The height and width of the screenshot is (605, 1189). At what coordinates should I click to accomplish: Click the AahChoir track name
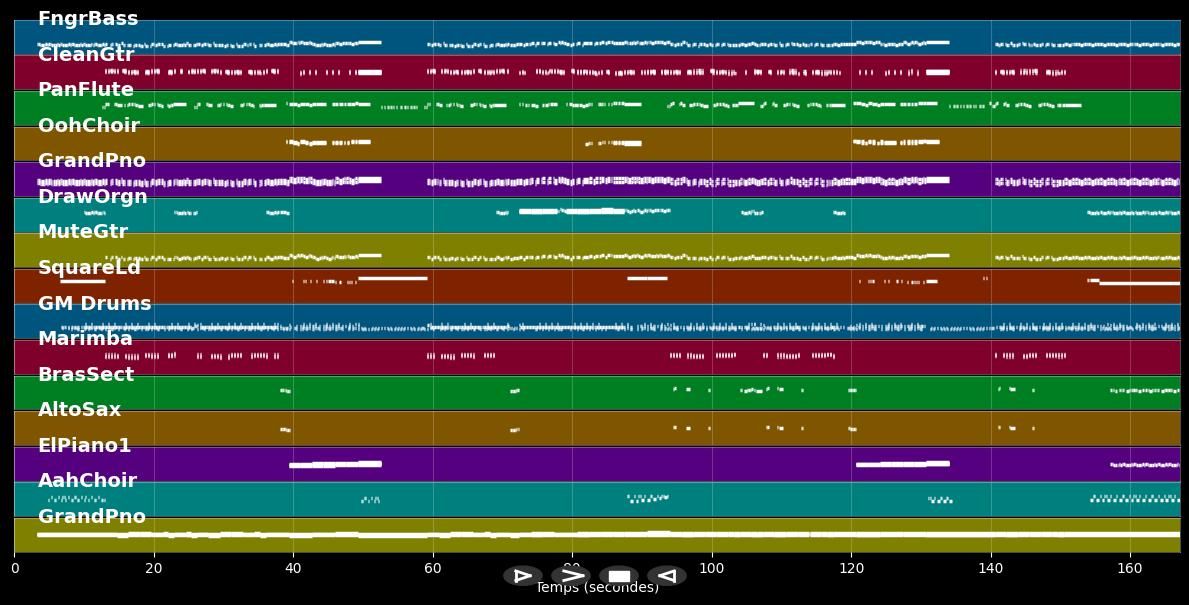[x=88, y=481]
